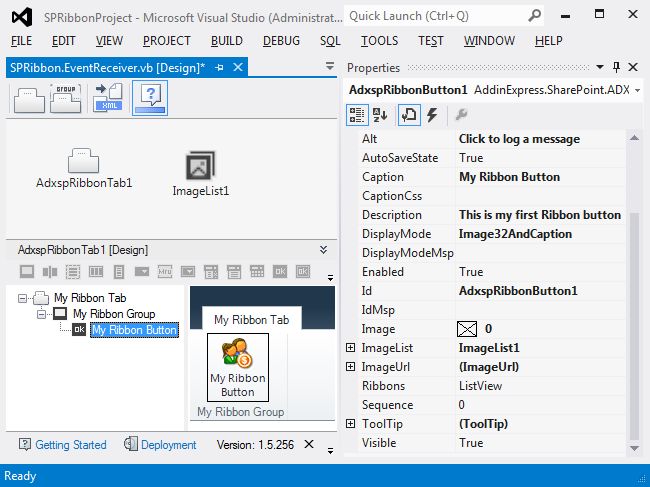
Task: Open the Properties object selector dropdown
Action: 637,90
